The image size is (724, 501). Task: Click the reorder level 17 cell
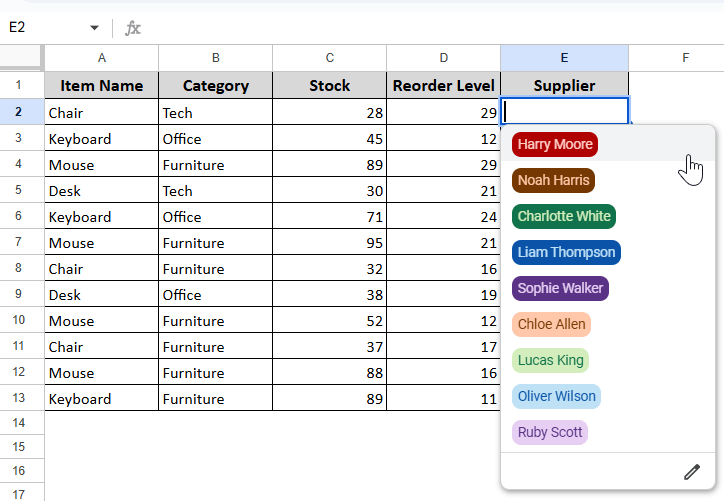tap(444, 346)
